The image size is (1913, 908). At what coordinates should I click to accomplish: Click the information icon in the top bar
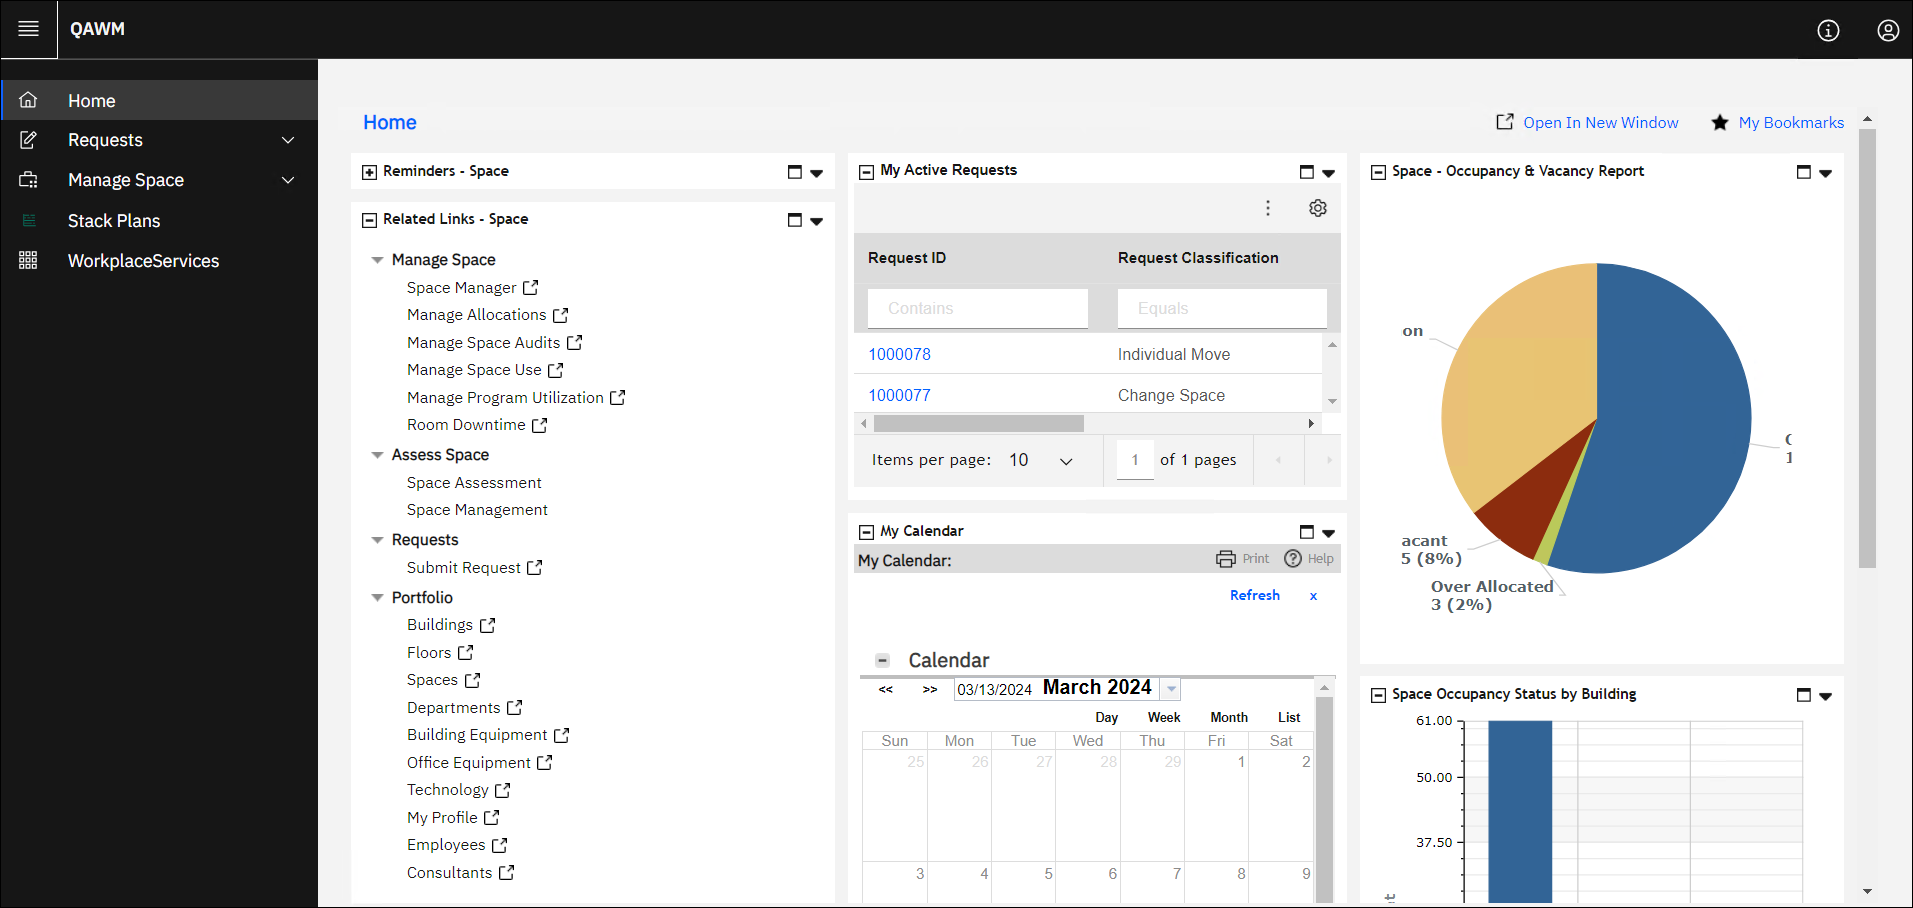[1828, 30]
